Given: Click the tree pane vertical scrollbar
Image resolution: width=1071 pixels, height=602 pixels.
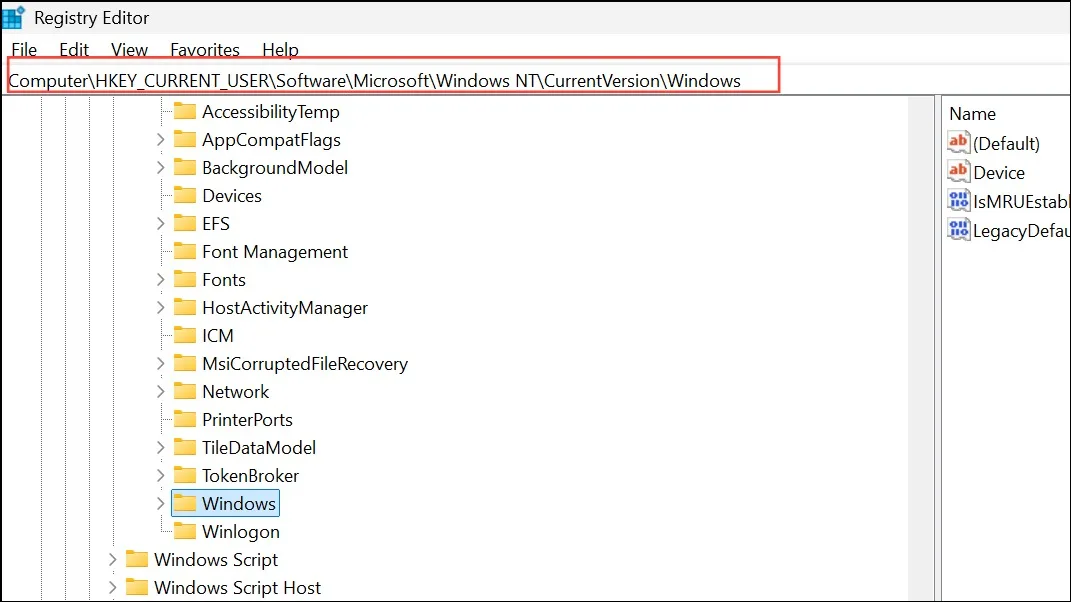Looking at the screenshot, I should click(x=921, y=348).
